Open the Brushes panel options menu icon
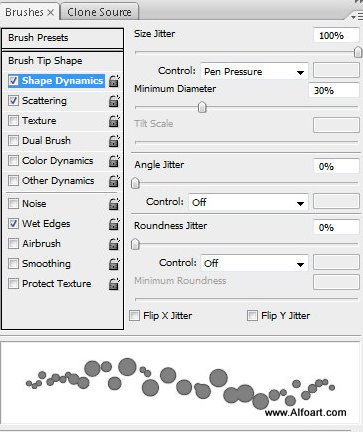The width and height of the screenshot is (363, 432). click(356, 16)
